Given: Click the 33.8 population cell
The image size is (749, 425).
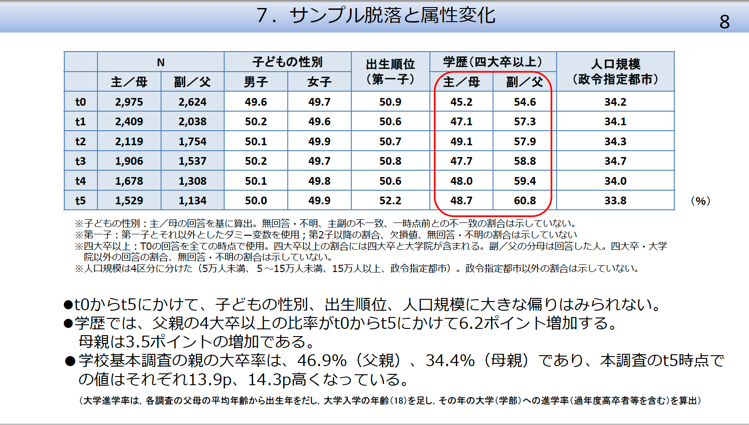Looking at the screenshot, I should tap(615, 199).
